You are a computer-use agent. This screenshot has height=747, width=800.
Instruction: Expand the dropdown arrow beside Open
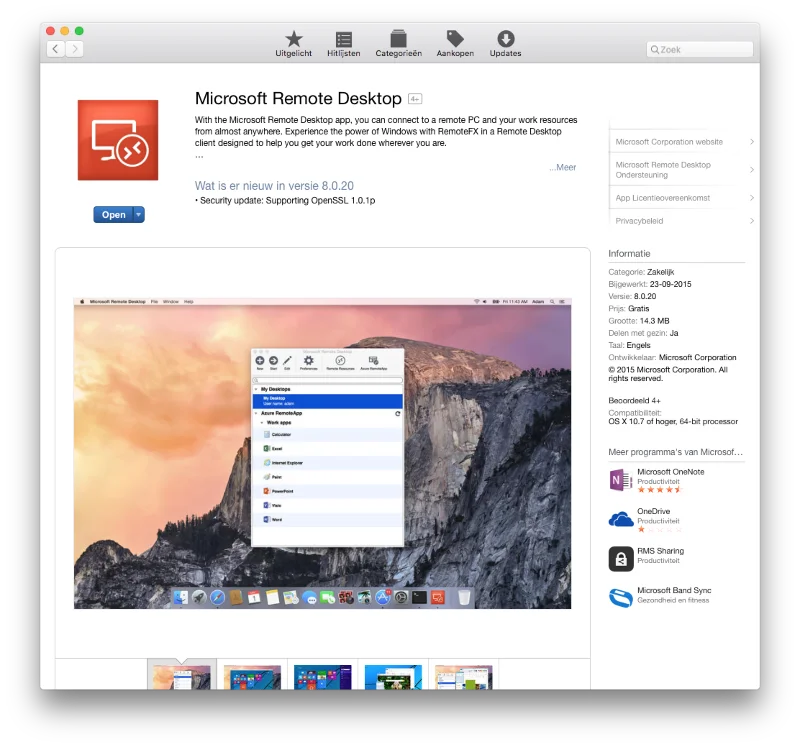tap(139, 214)
